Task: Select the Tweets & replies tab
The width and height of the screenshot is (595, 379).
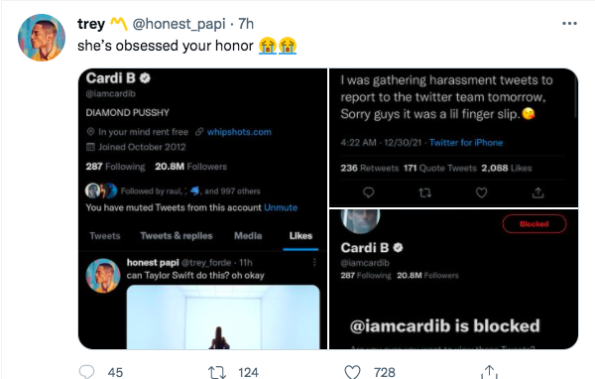Action: (x=176, y=236)
